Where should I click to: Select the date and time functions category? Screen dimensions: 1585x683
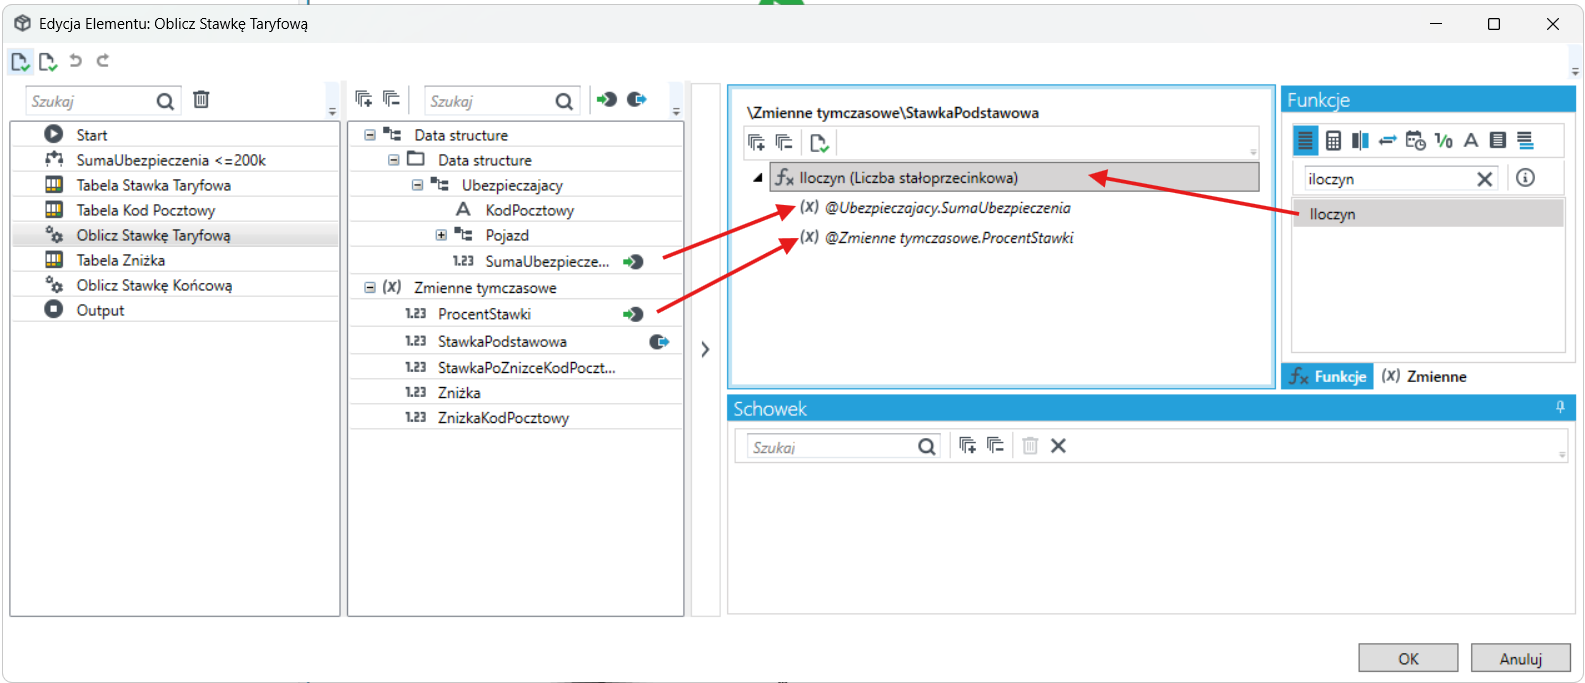(1415, 141)
